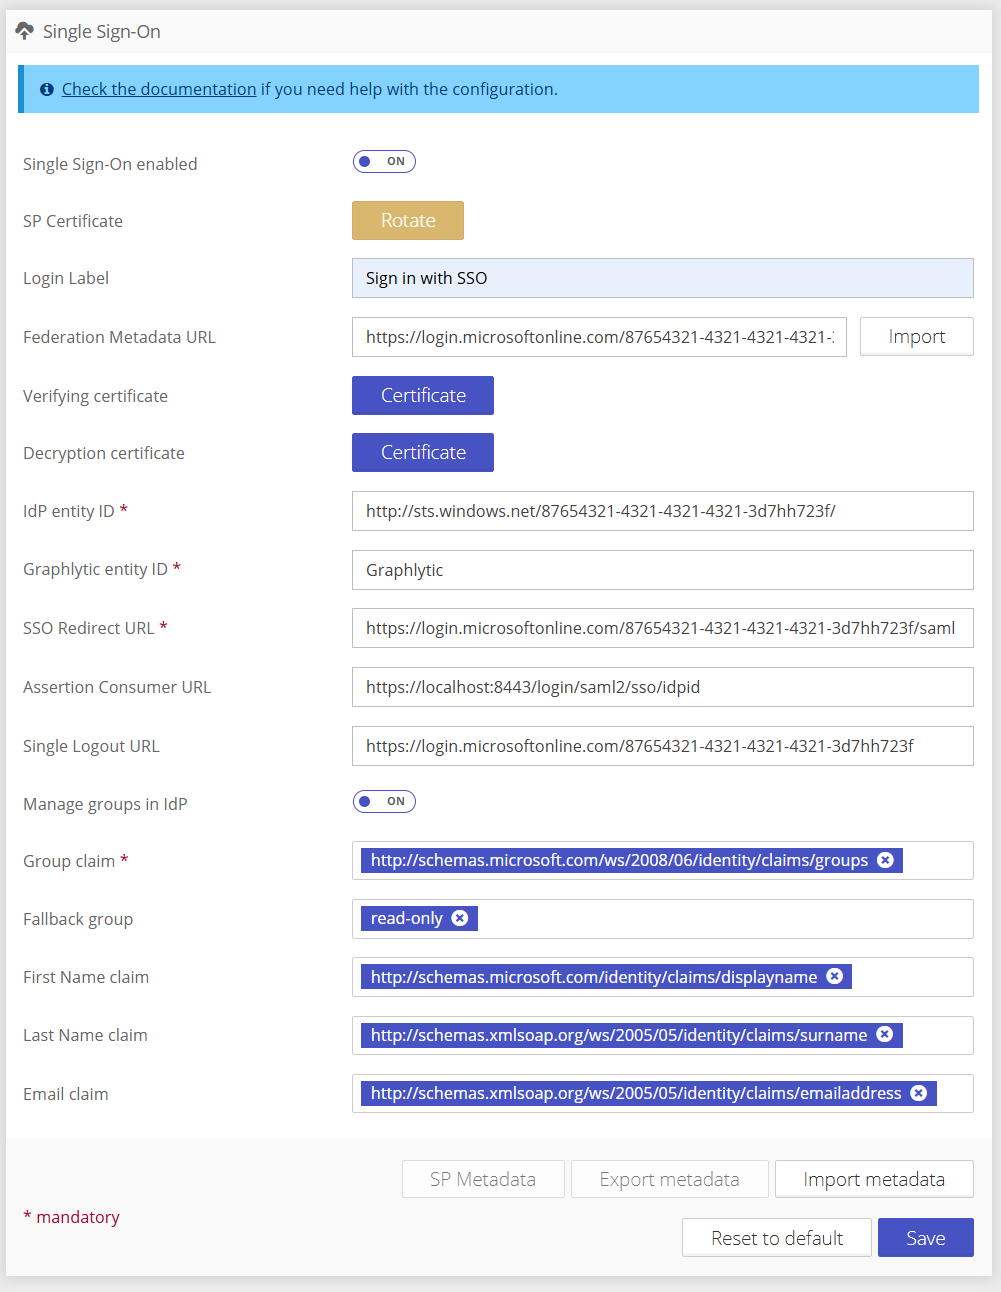Remove the surname claim tag
Viewport: 1001px width, 1292px height.
(884, 1034)
